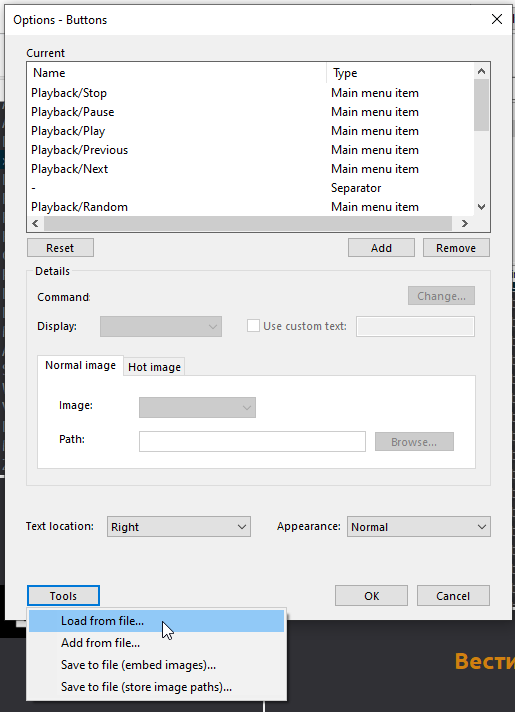The width and height of the screenshot is (515, 712).
Task: Click the list scroll down arrow
Action: [x=481, y=207]
